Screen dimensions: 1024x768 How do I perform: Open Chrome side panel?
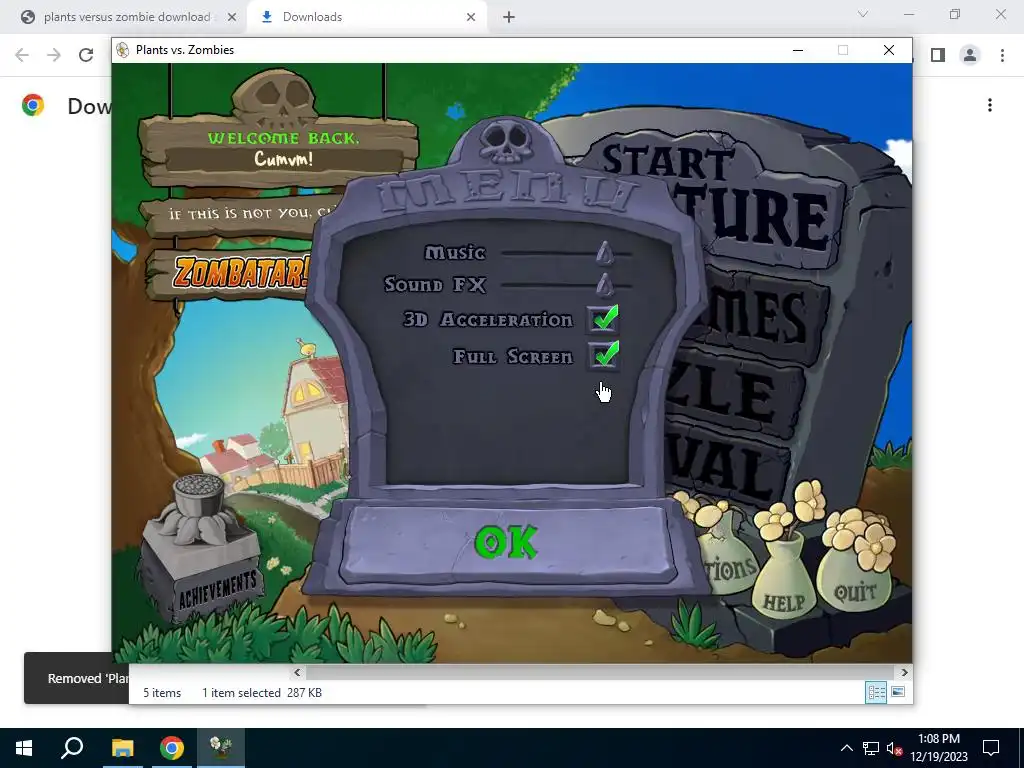pos(938,55)
